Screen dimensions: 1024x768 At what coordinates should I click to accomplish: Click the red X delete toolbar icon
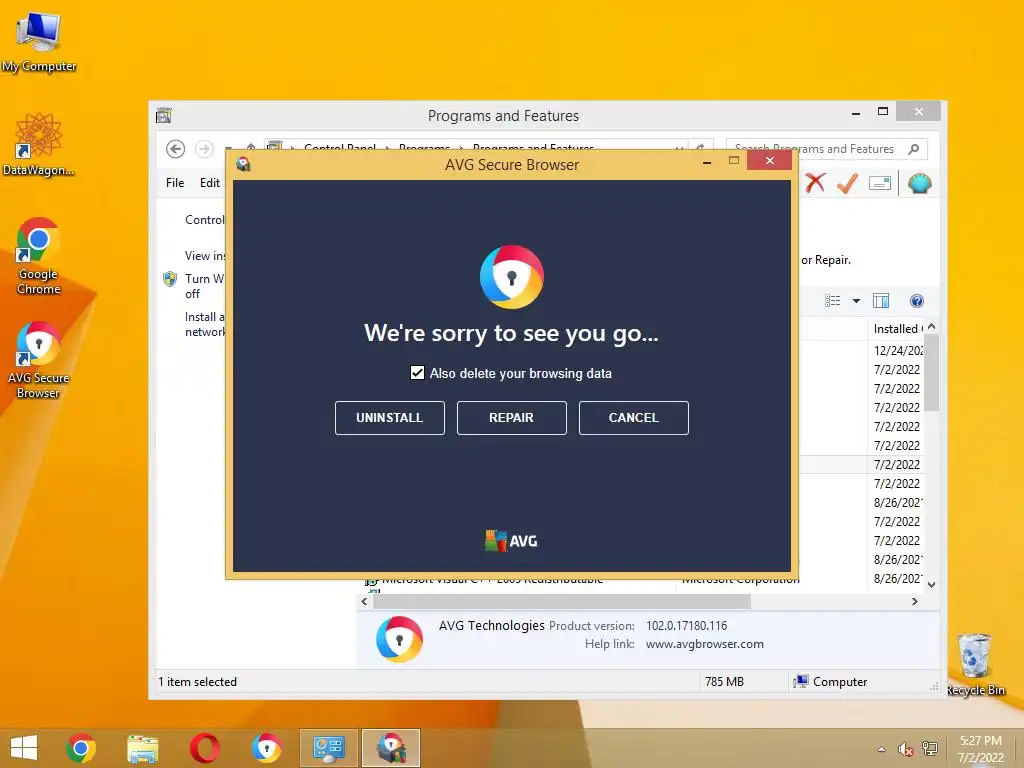click(815, 183)
